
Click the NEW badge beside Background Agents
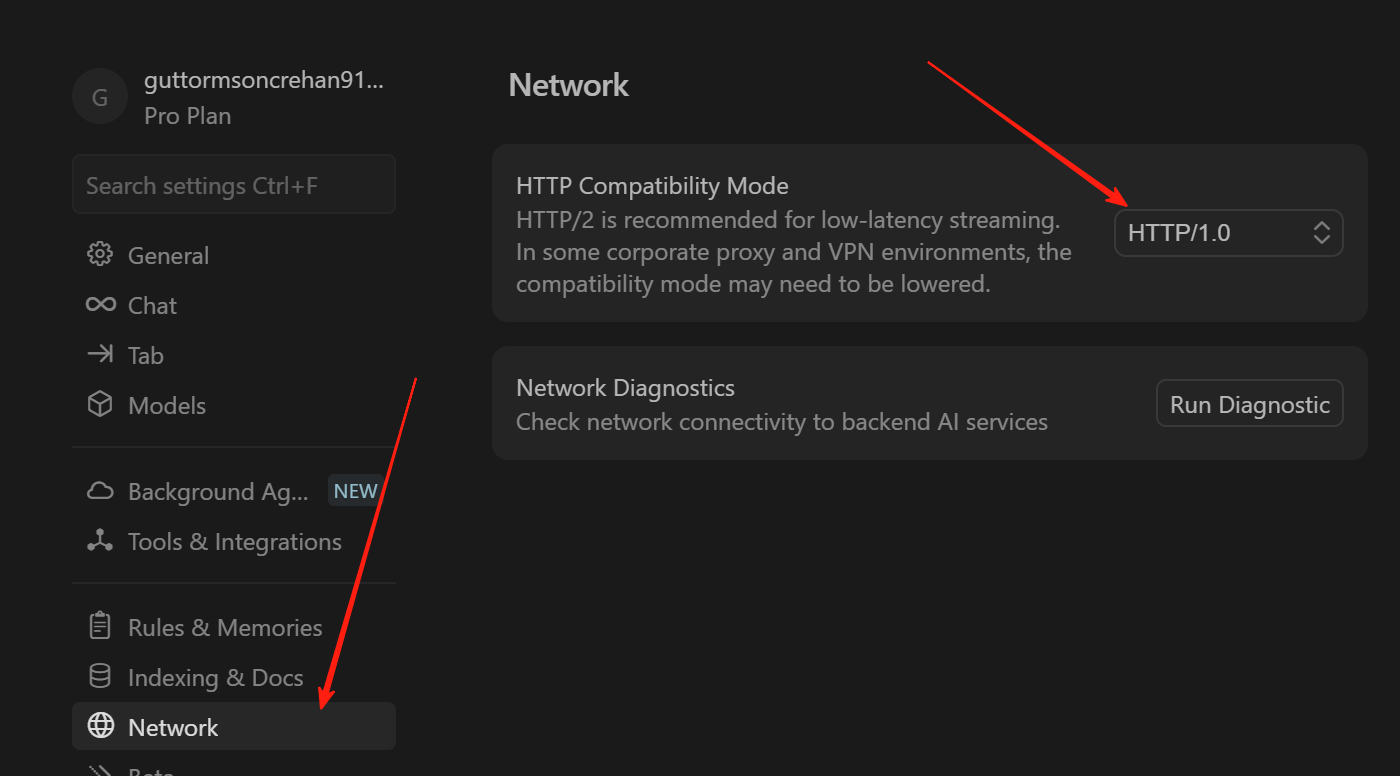click(x=355, y=491)
